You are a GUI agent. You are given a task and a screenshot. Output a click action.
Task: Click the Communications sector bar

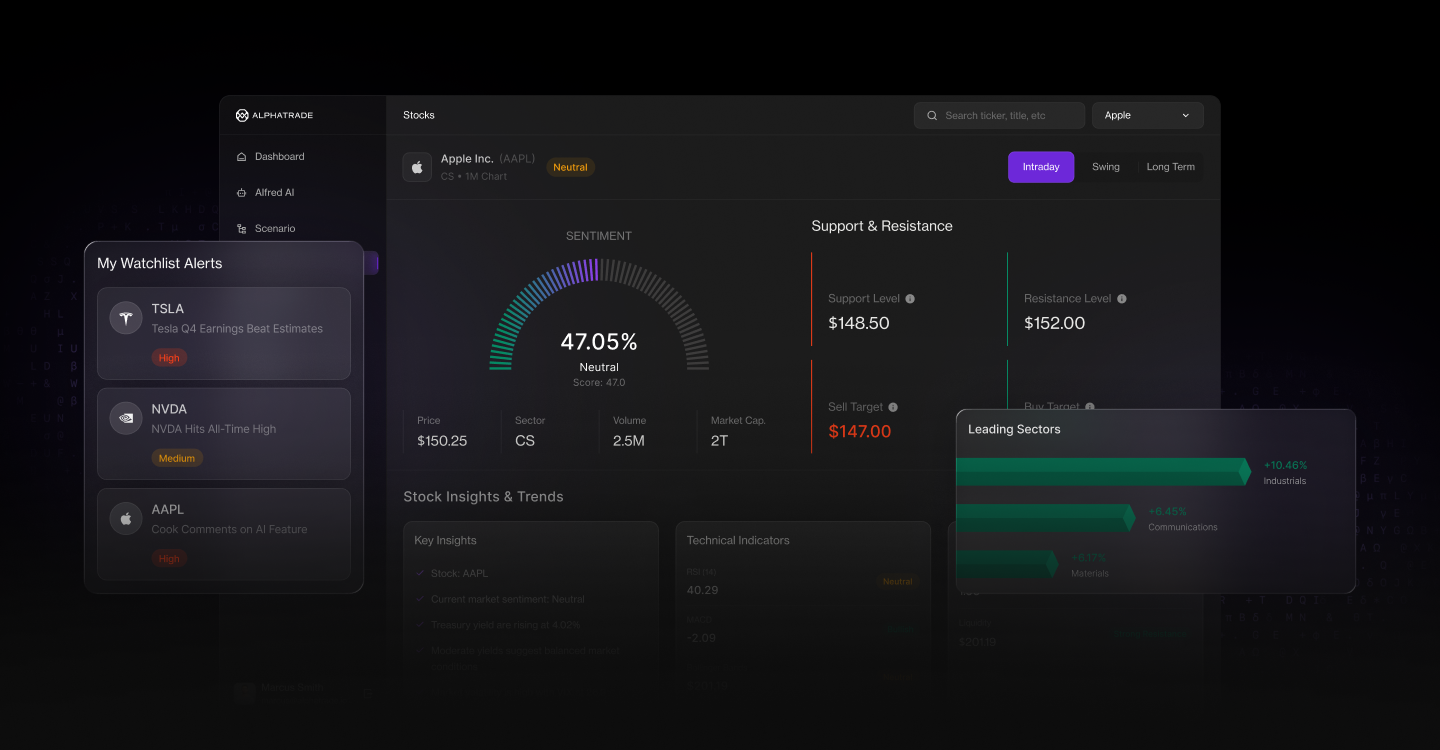(x=1045, y=518)
